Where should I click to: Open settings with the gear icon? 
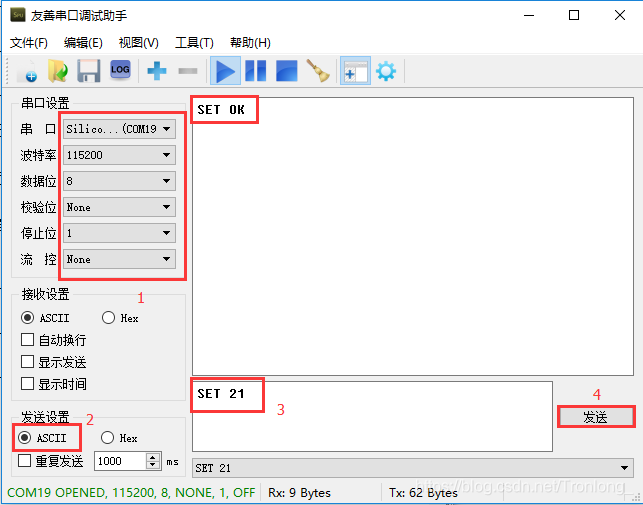click(386, 71)
